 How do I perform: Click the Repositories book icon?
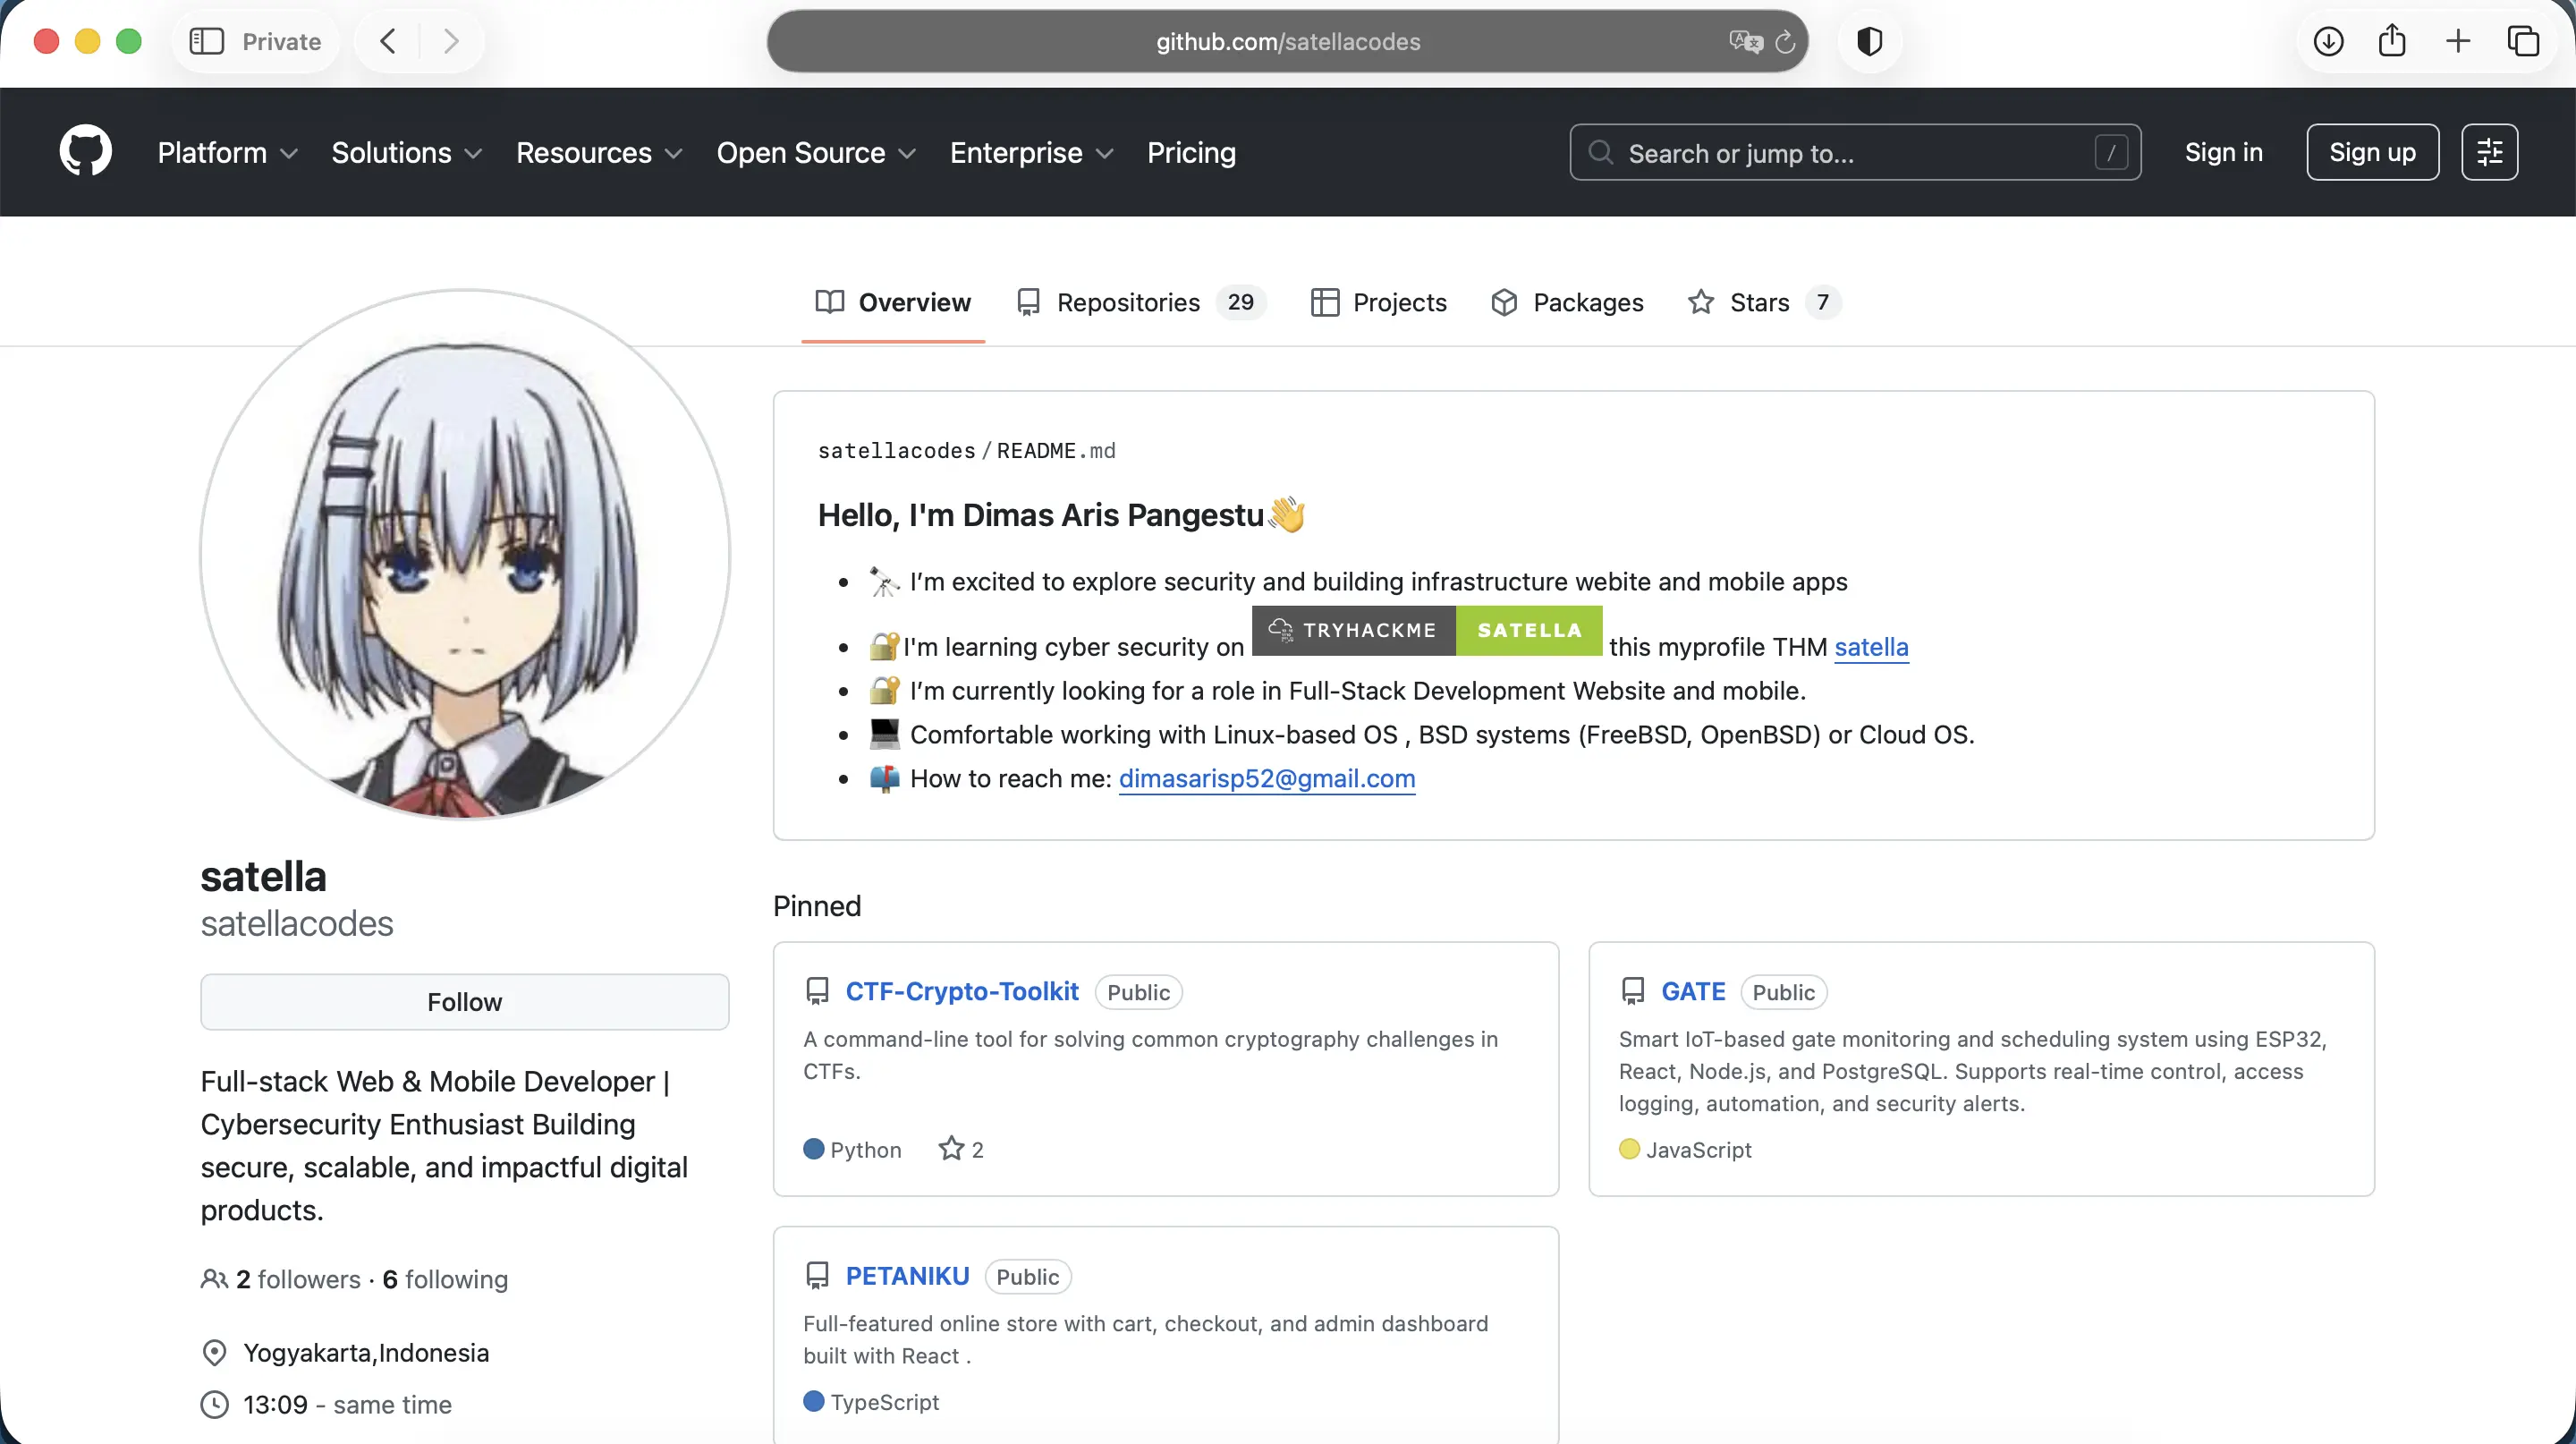point(1029,302)
